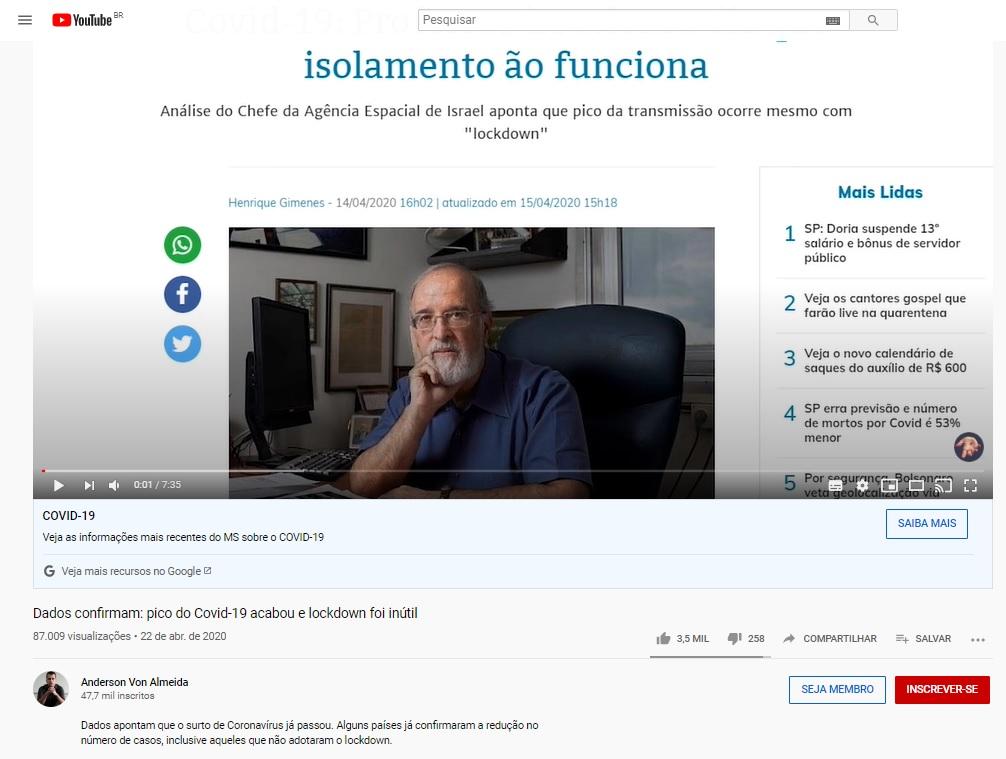
Task: Open the player settings gear
Action: [x=862, y=486]
